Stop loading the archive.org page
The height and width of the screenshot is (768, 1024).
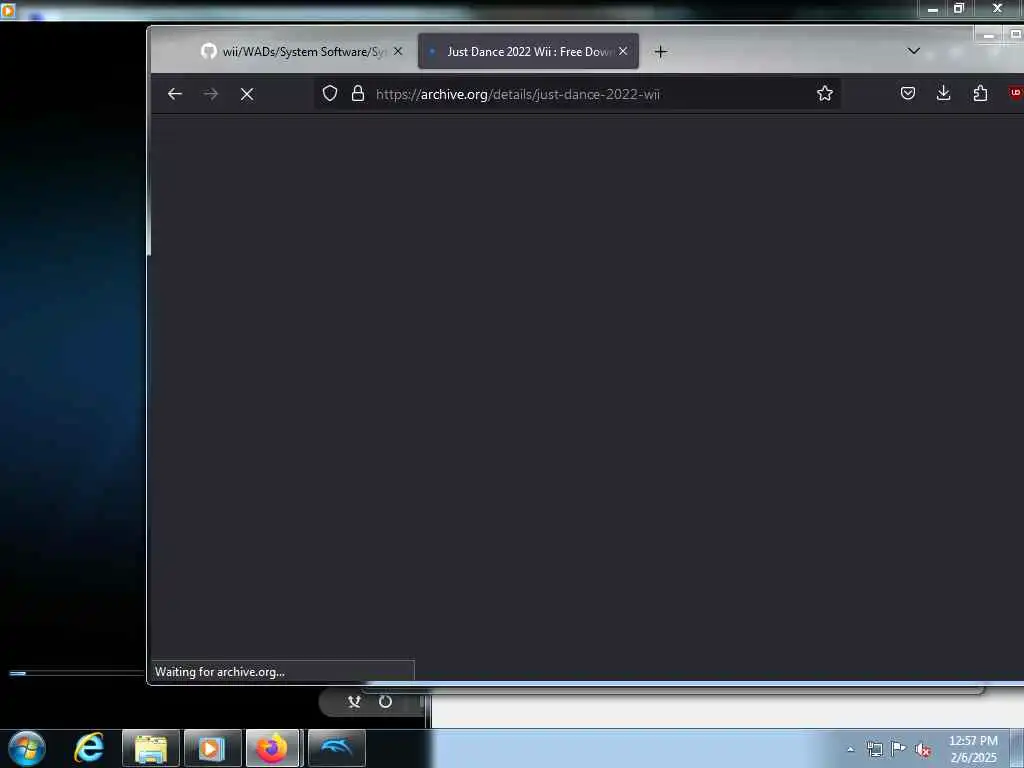pos(246,94)
